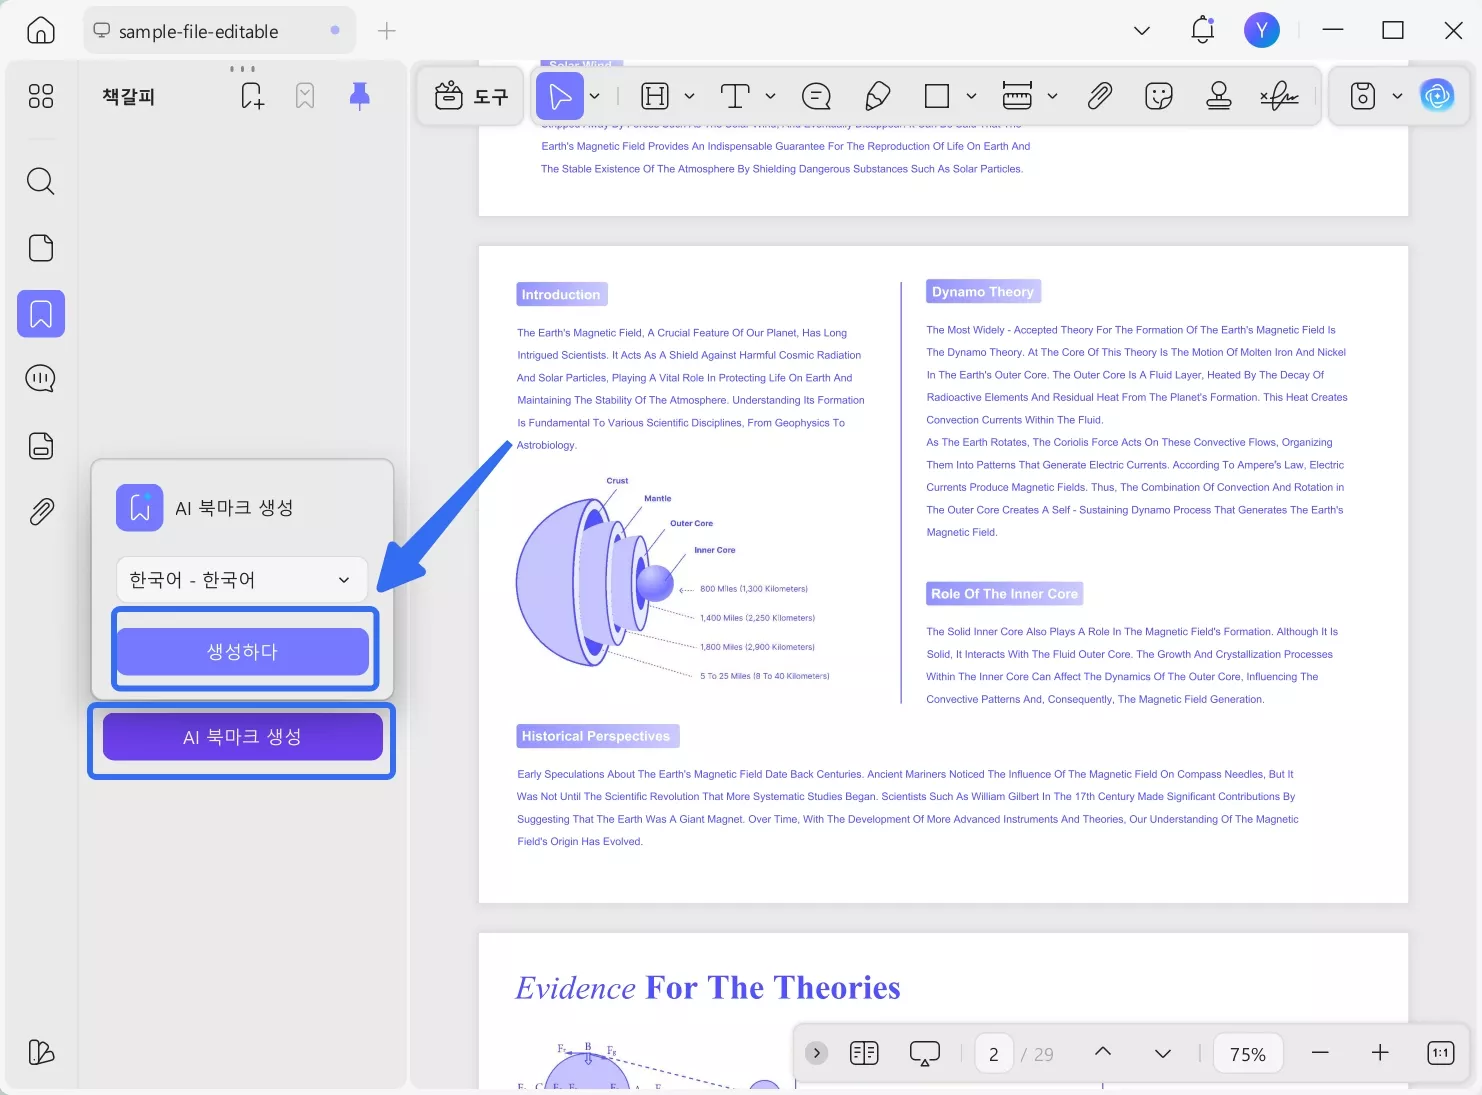Start slideshow presentation mode
The width and height of the screenshot is (1482, 1095).
tap(925, 1053)
